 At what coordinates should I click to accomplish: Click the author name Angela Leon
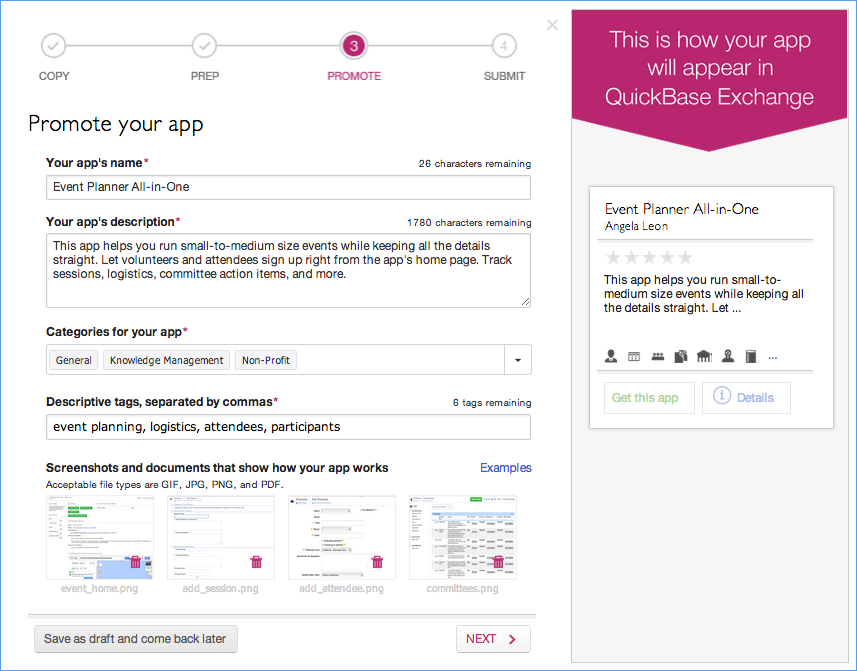tap(636, 226)
